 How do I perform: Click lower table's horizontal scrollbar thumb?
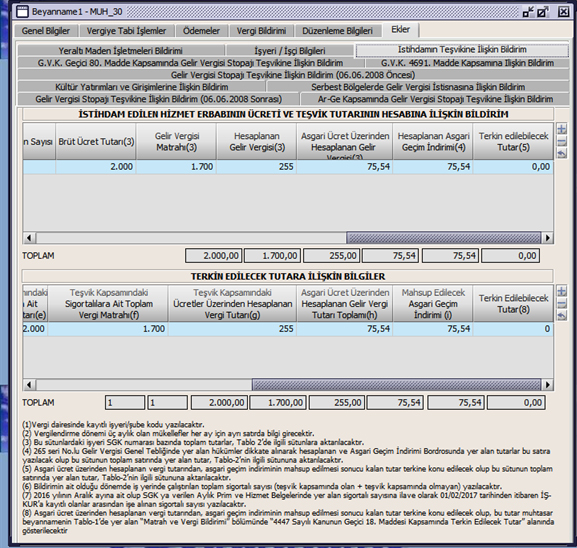[397, 385]
